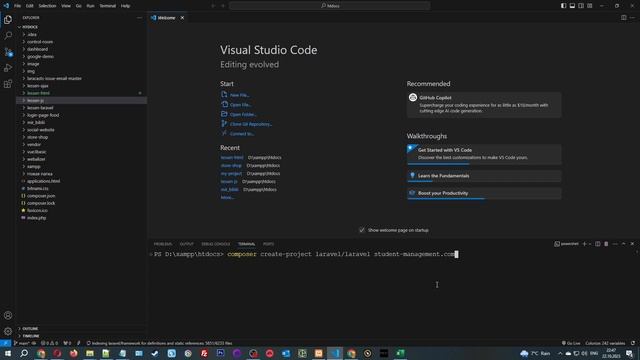Open terminal launch profile dropdown arrow
The image size is (640, 360).
coord(590,244)
